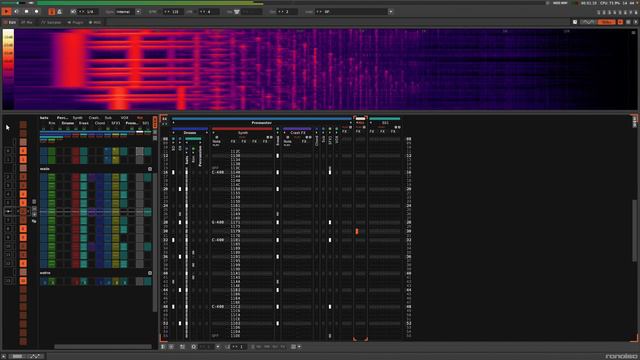Toggle the metronome icon

click(x=59, y=11)
